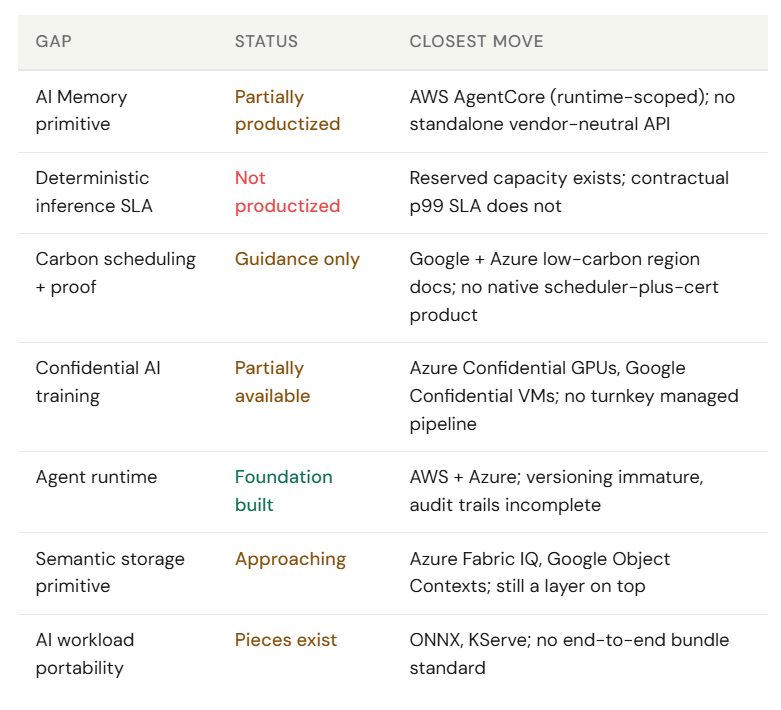Click the Azure Fabric IQ description cell
This screenshot has height=710, width=781.
[x=539, y=572]
